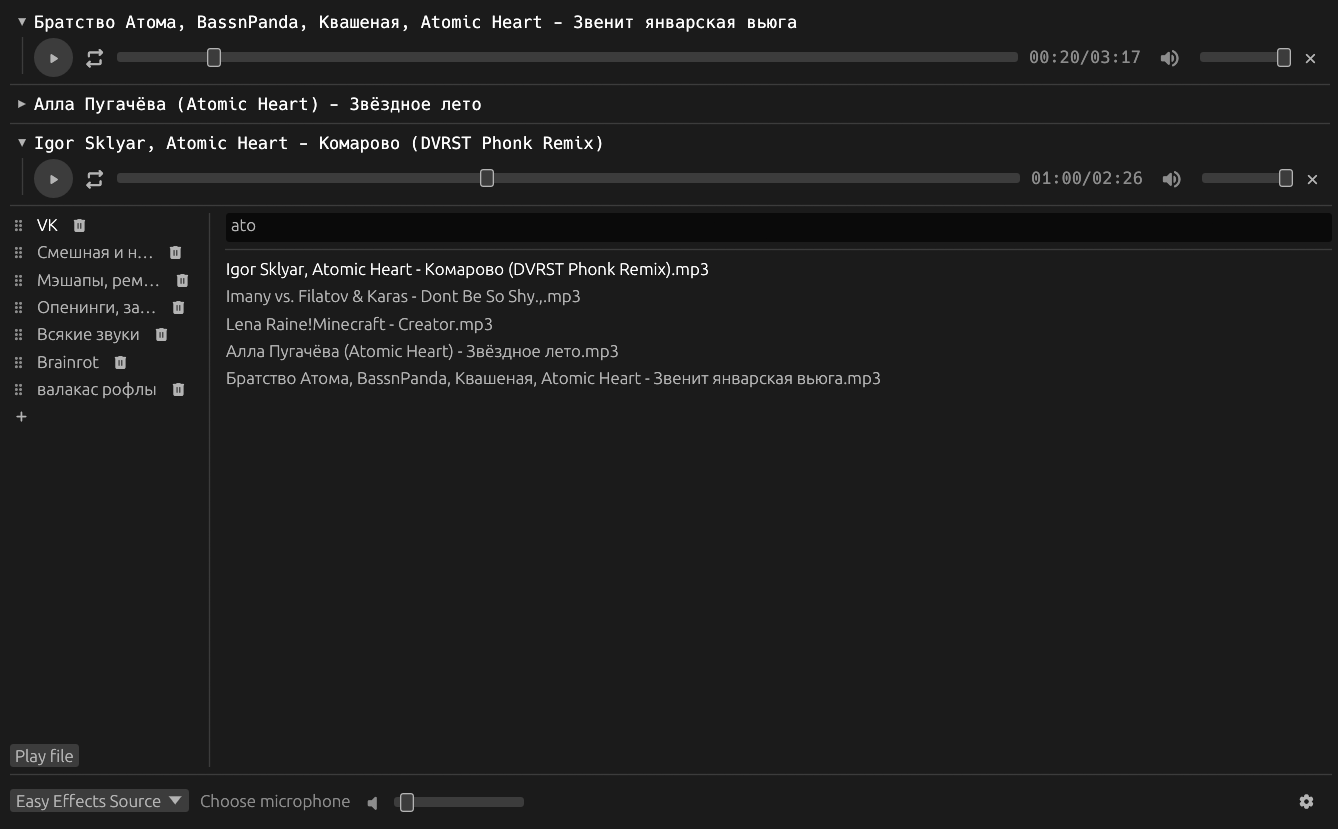Click Choose microphone
This screenshot has width=1338, height=829.
(x=275, y=801)
